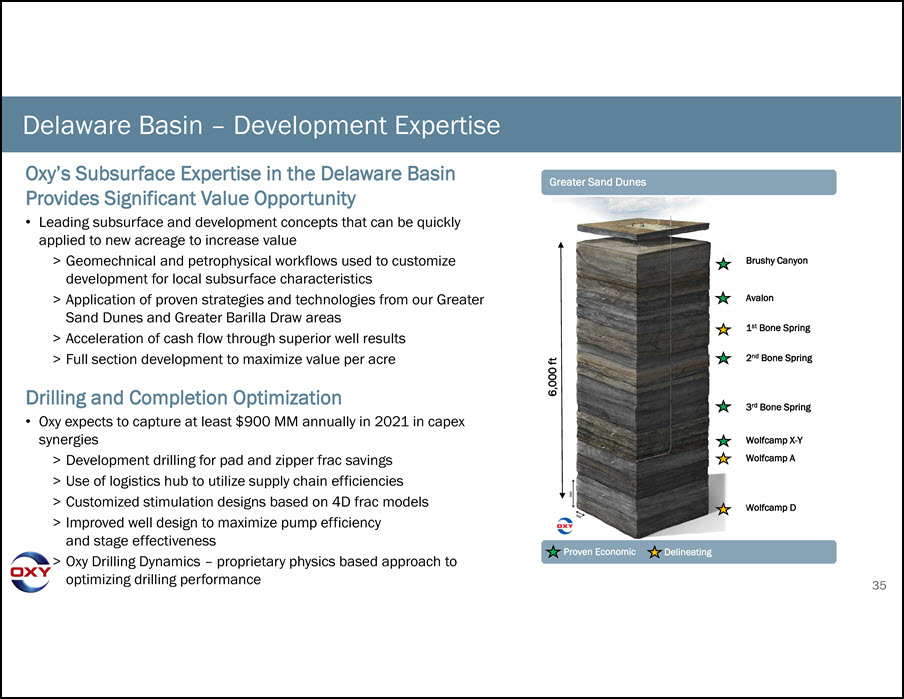Click the Delineating legend star

tap(655, 552)
